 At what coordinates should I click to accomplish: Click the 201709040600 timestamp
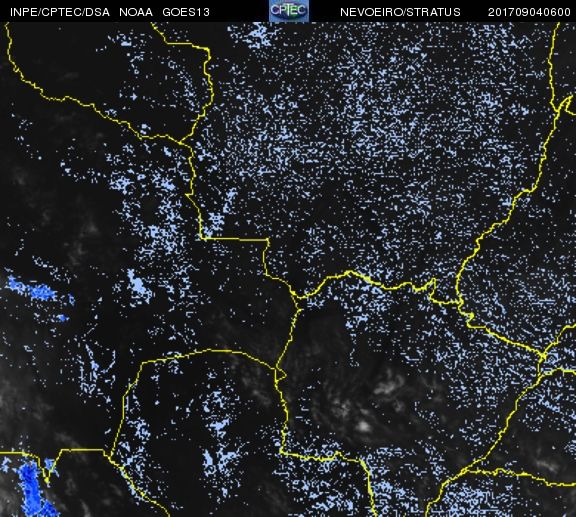[x=529, y=12]
